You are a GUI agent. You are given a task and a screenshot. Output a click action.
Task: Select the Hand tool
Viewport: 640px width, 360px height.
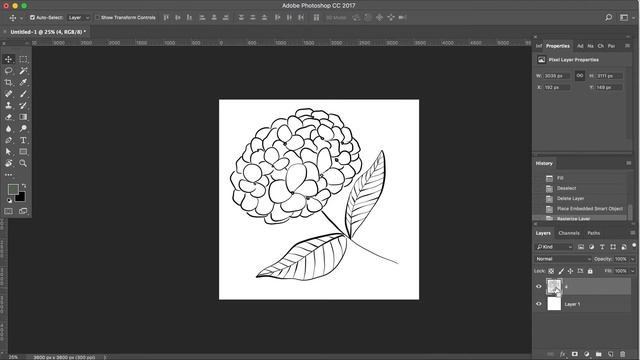pos(9,163)
